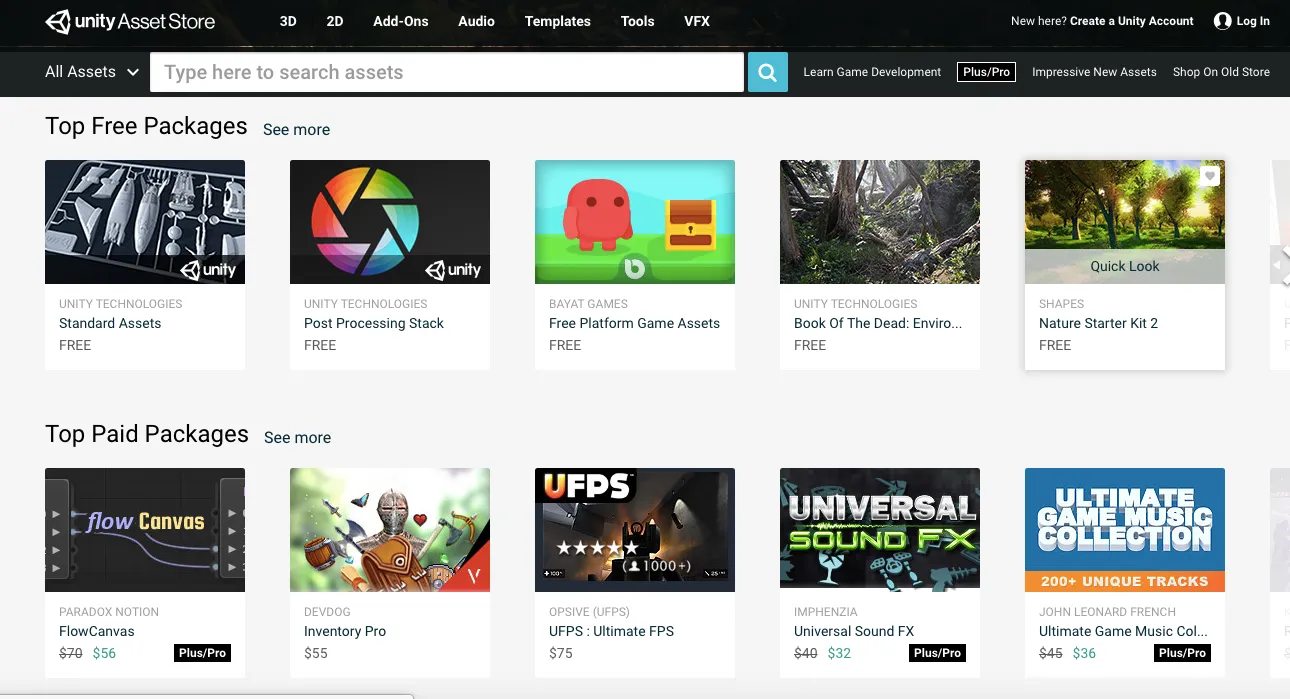Open Book Of The Dead thumbnail
Viewport: 1290px width, 699px height.
(880, 222)
